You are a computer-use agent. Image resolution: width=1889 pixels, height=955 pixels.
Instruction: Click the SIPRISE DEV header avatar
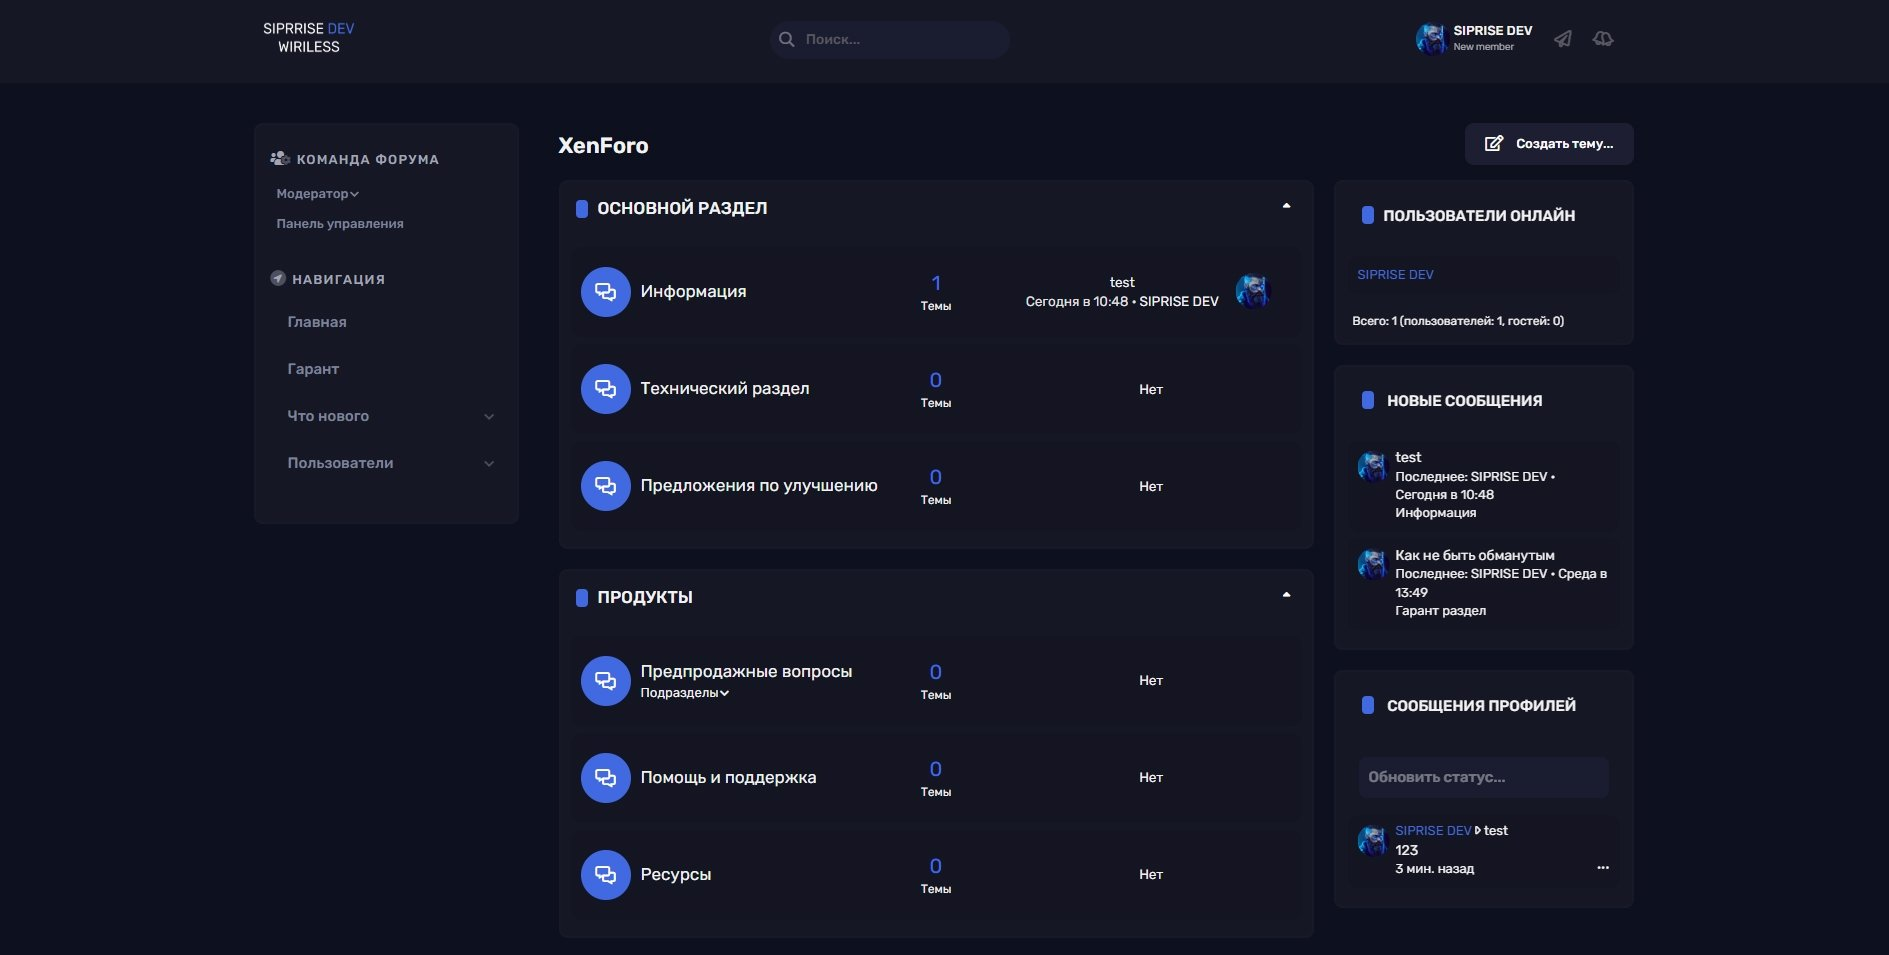tap(1431, 39)
